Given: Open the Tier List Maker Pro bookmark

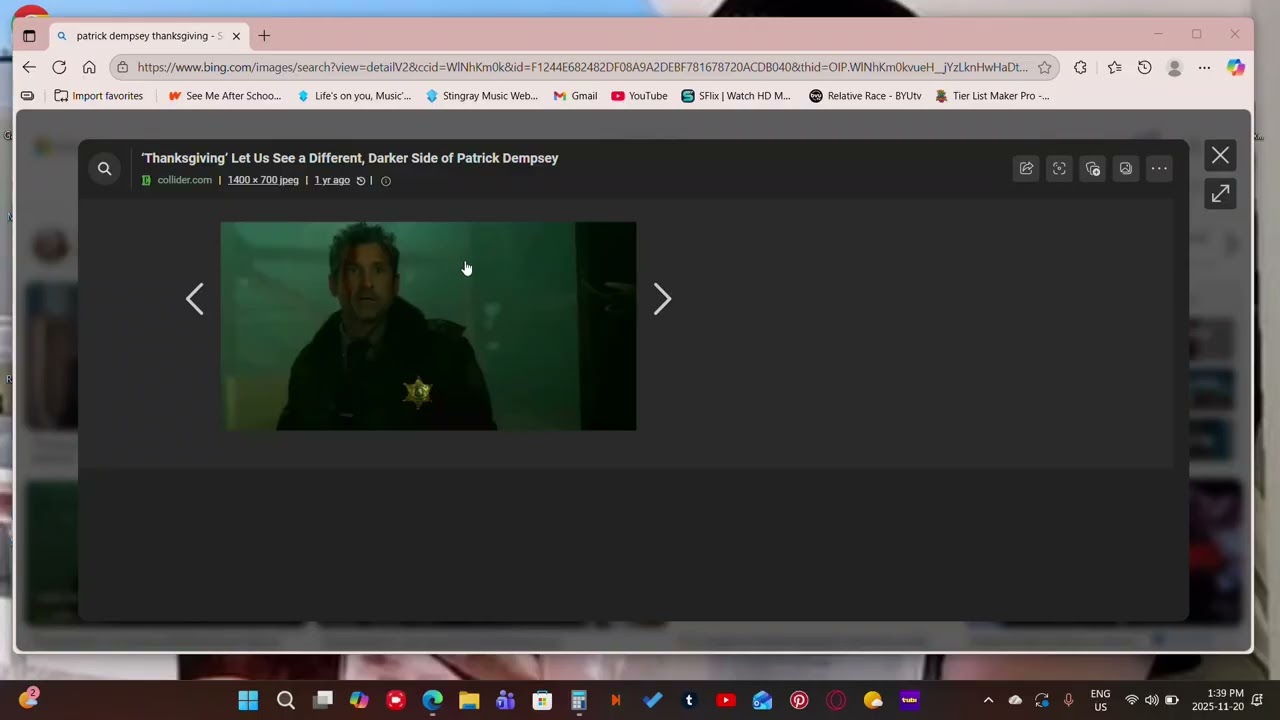Looking at the screenshot, I should point(992,96).
